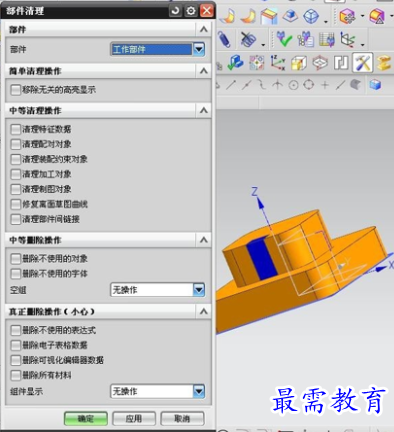Click the crossed-out spring icon
This screenshot has width=394, height=432.
click(x=249, y=40)
